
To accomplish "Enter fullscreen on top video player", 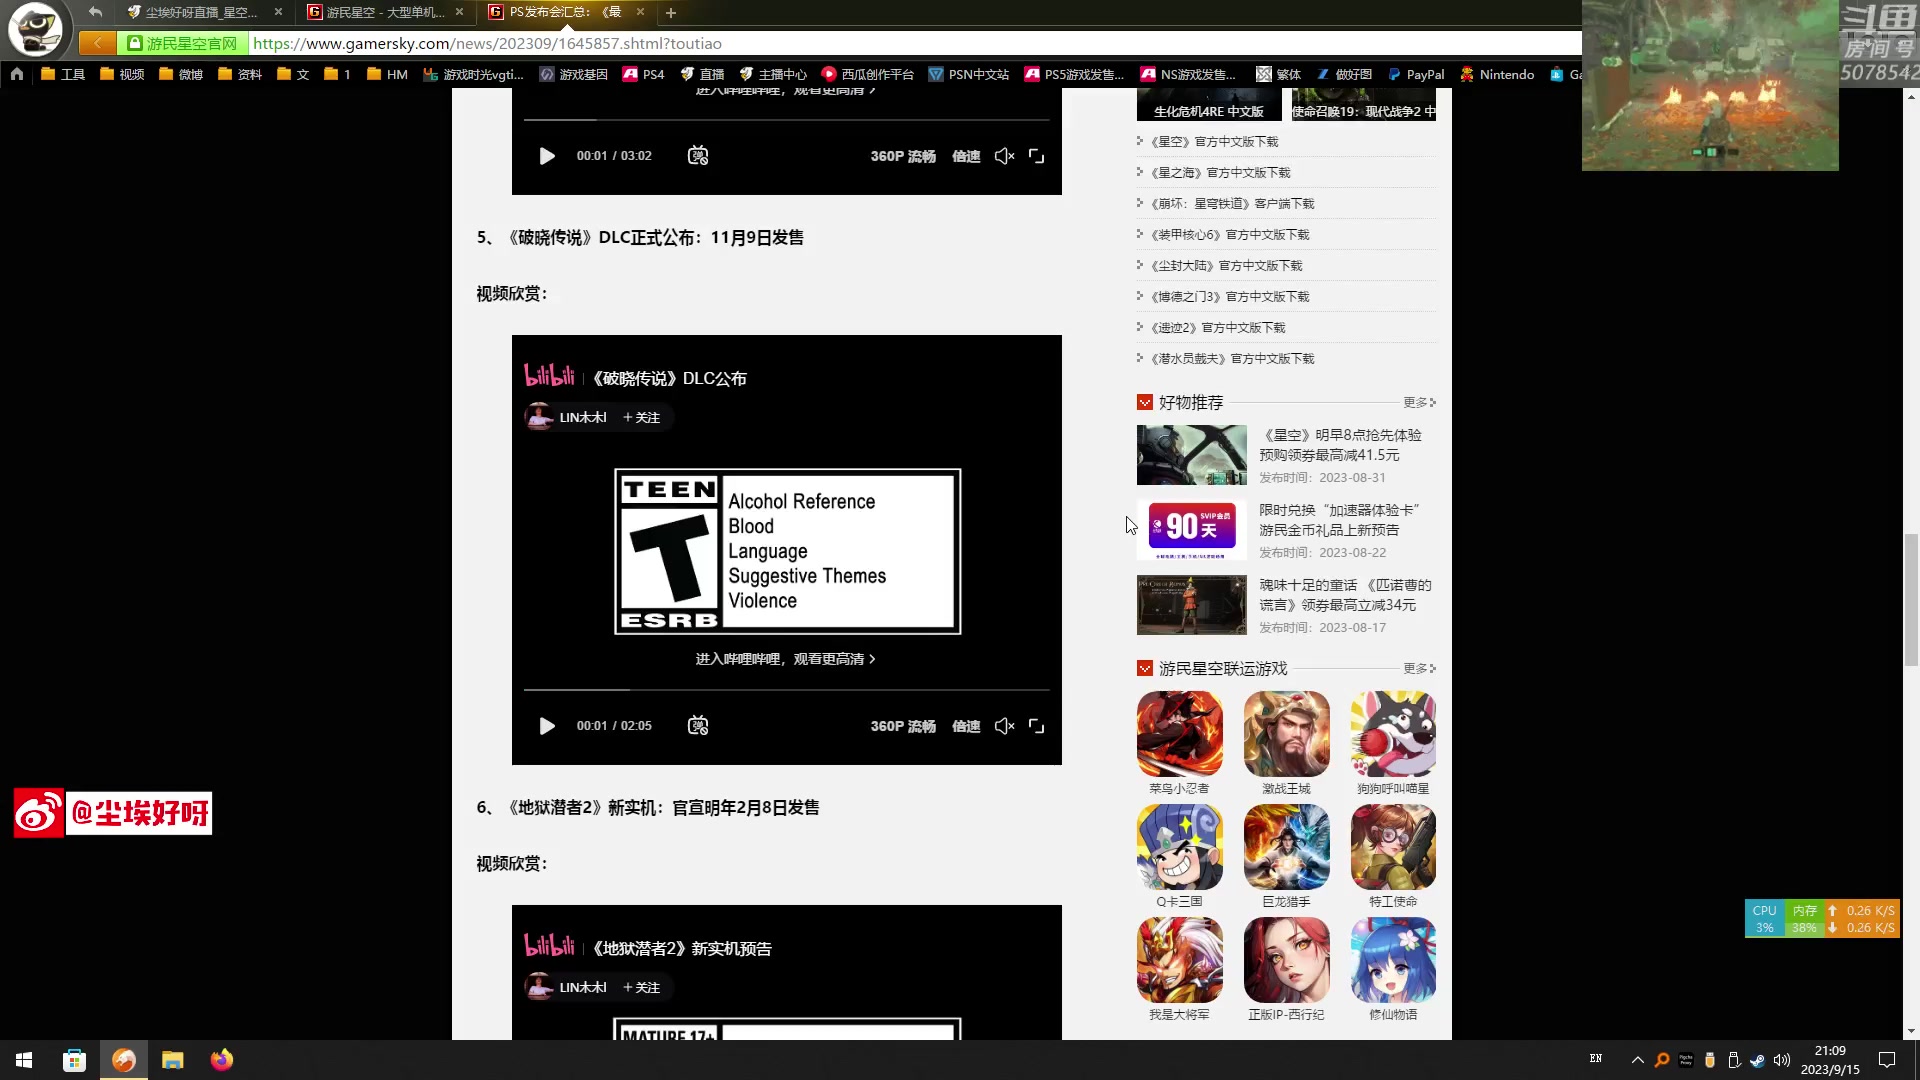I will click(1037, 156).
